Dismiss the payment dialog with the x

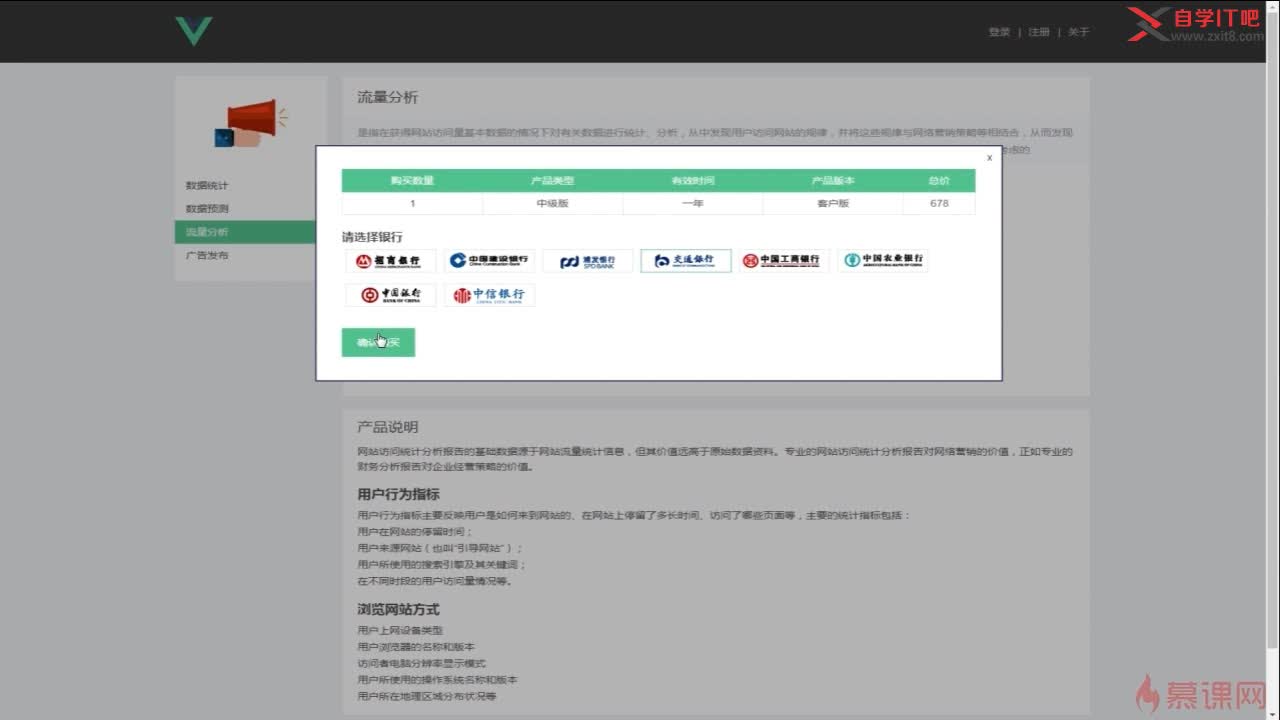tap(989, 157)
